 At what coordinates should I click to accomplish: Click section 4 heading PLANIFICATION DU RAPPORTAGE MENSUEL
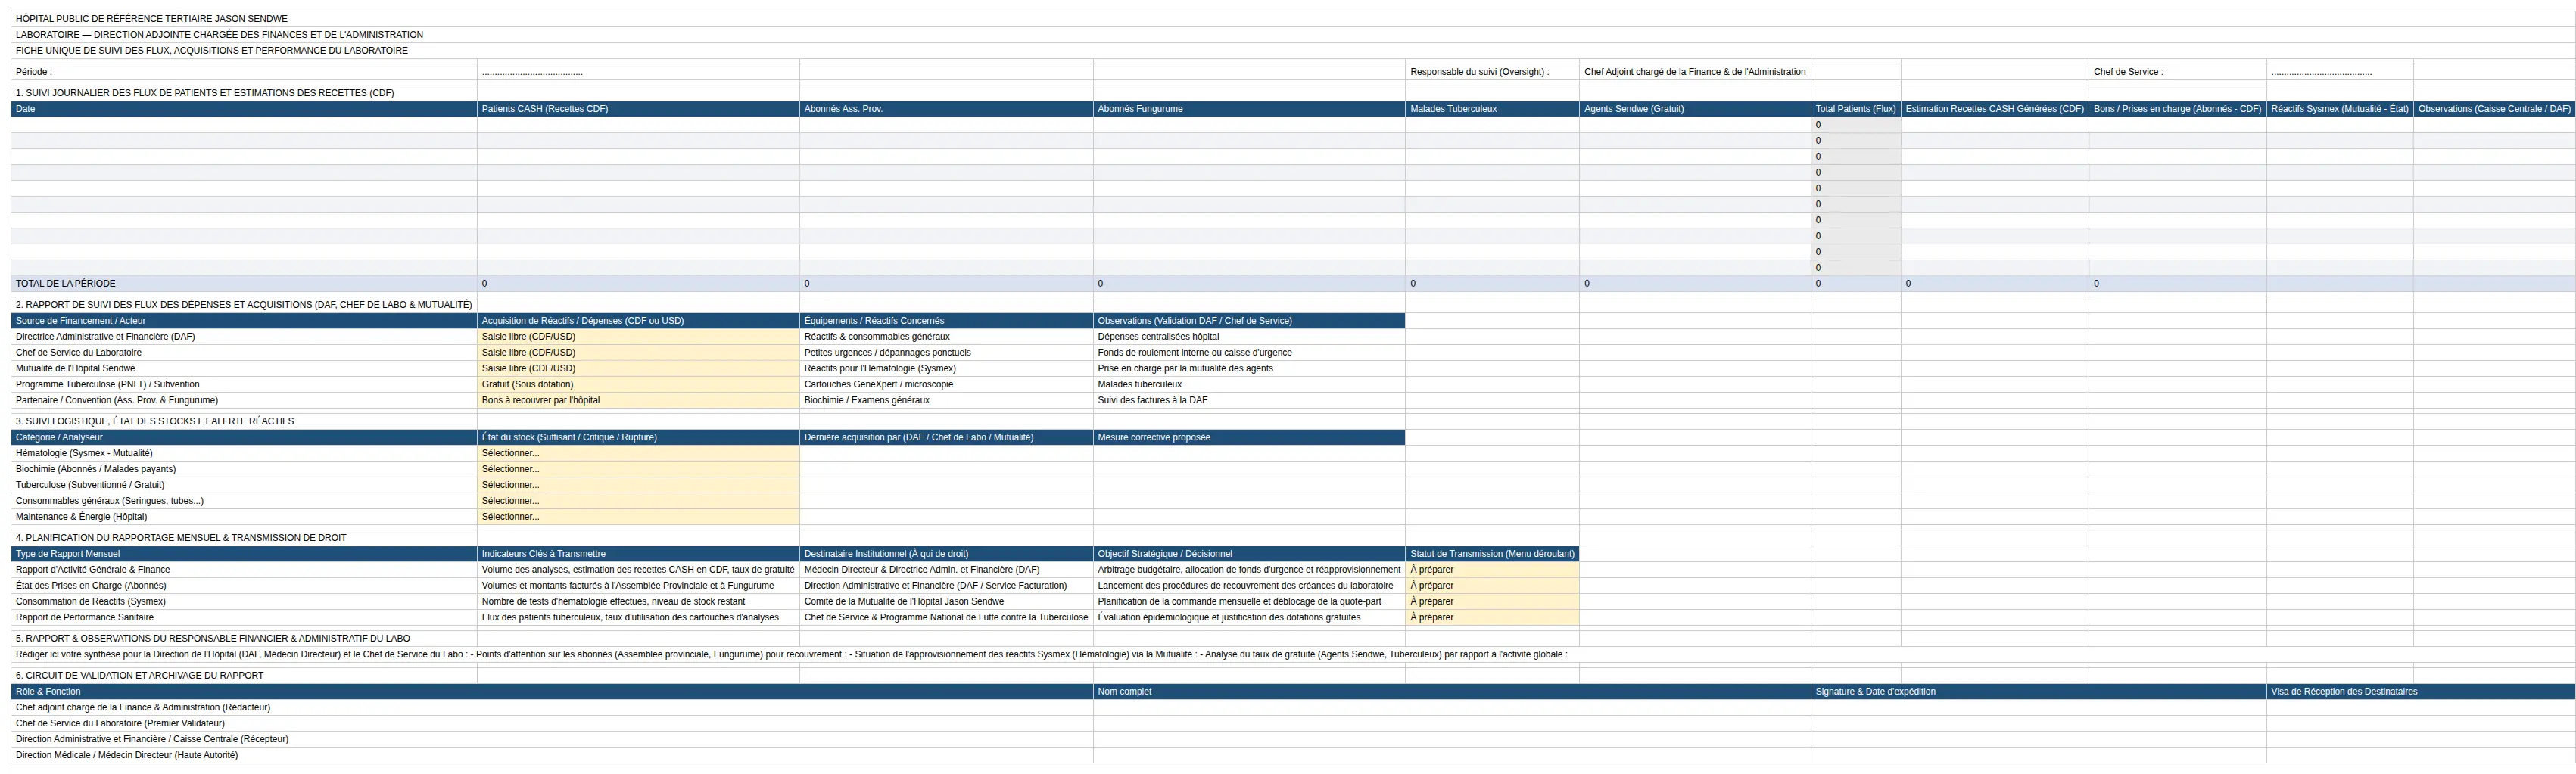244,538
